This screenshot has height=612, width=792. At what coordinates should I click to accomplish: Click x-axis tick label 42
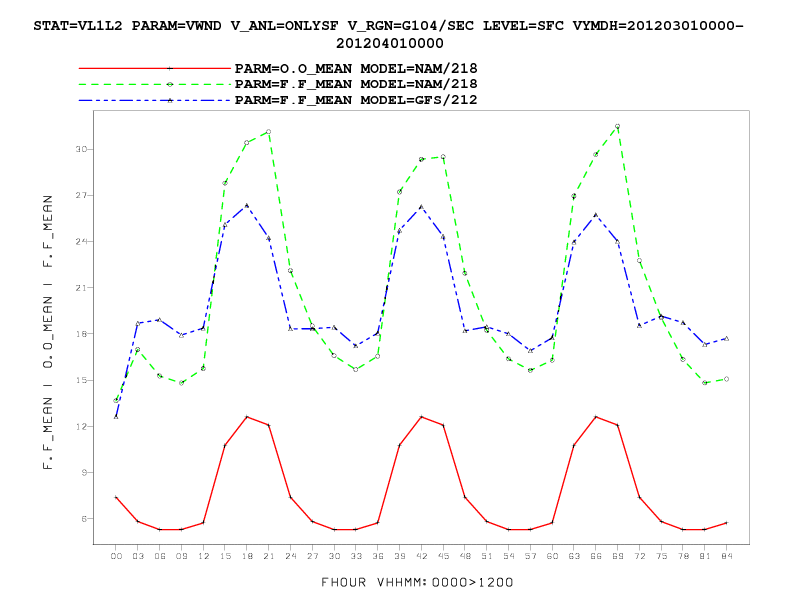pyautogui.click(x=421, y=556)
